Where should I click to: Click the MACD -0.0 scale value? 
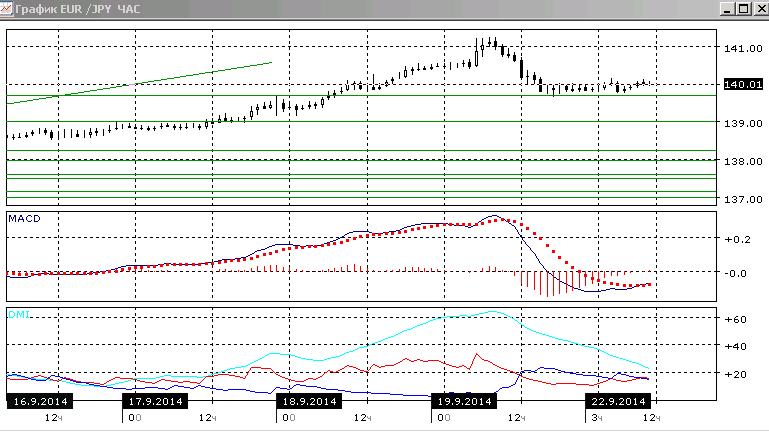click(x=736, y=273)
